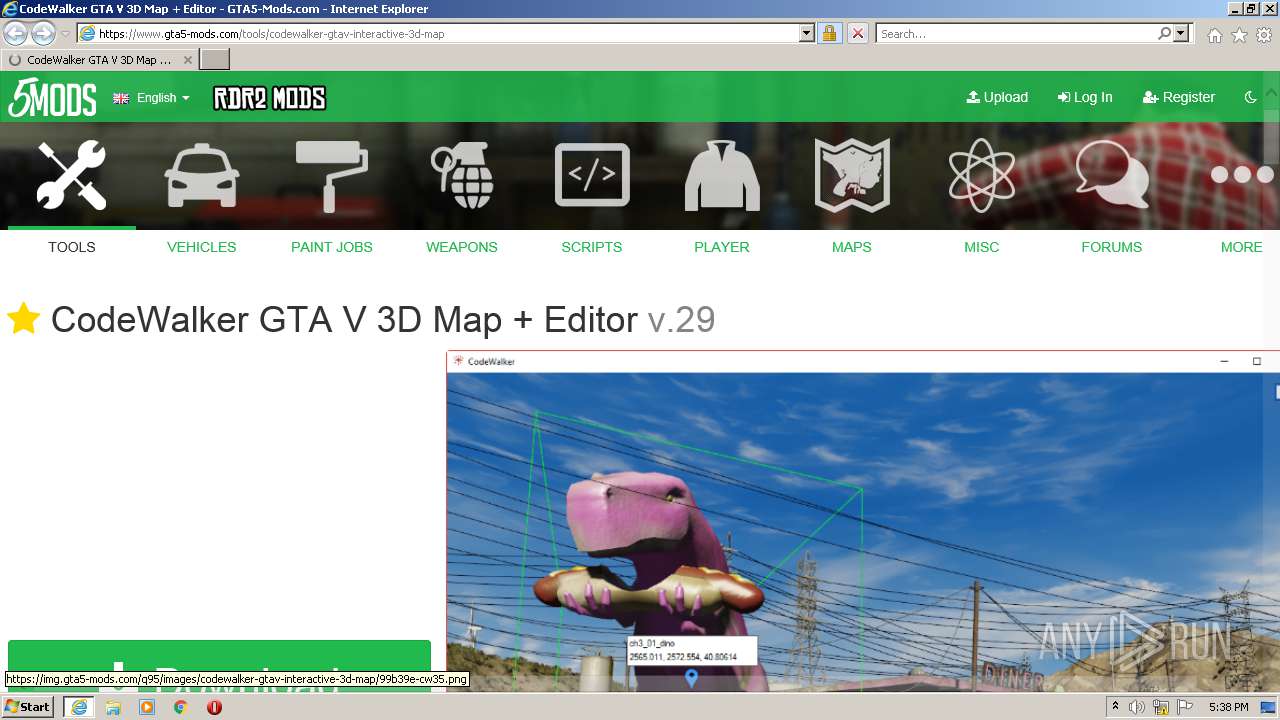1280x720 pixels.
Task: Open the Misc atom icon
Action: click(x=982, y=175)
